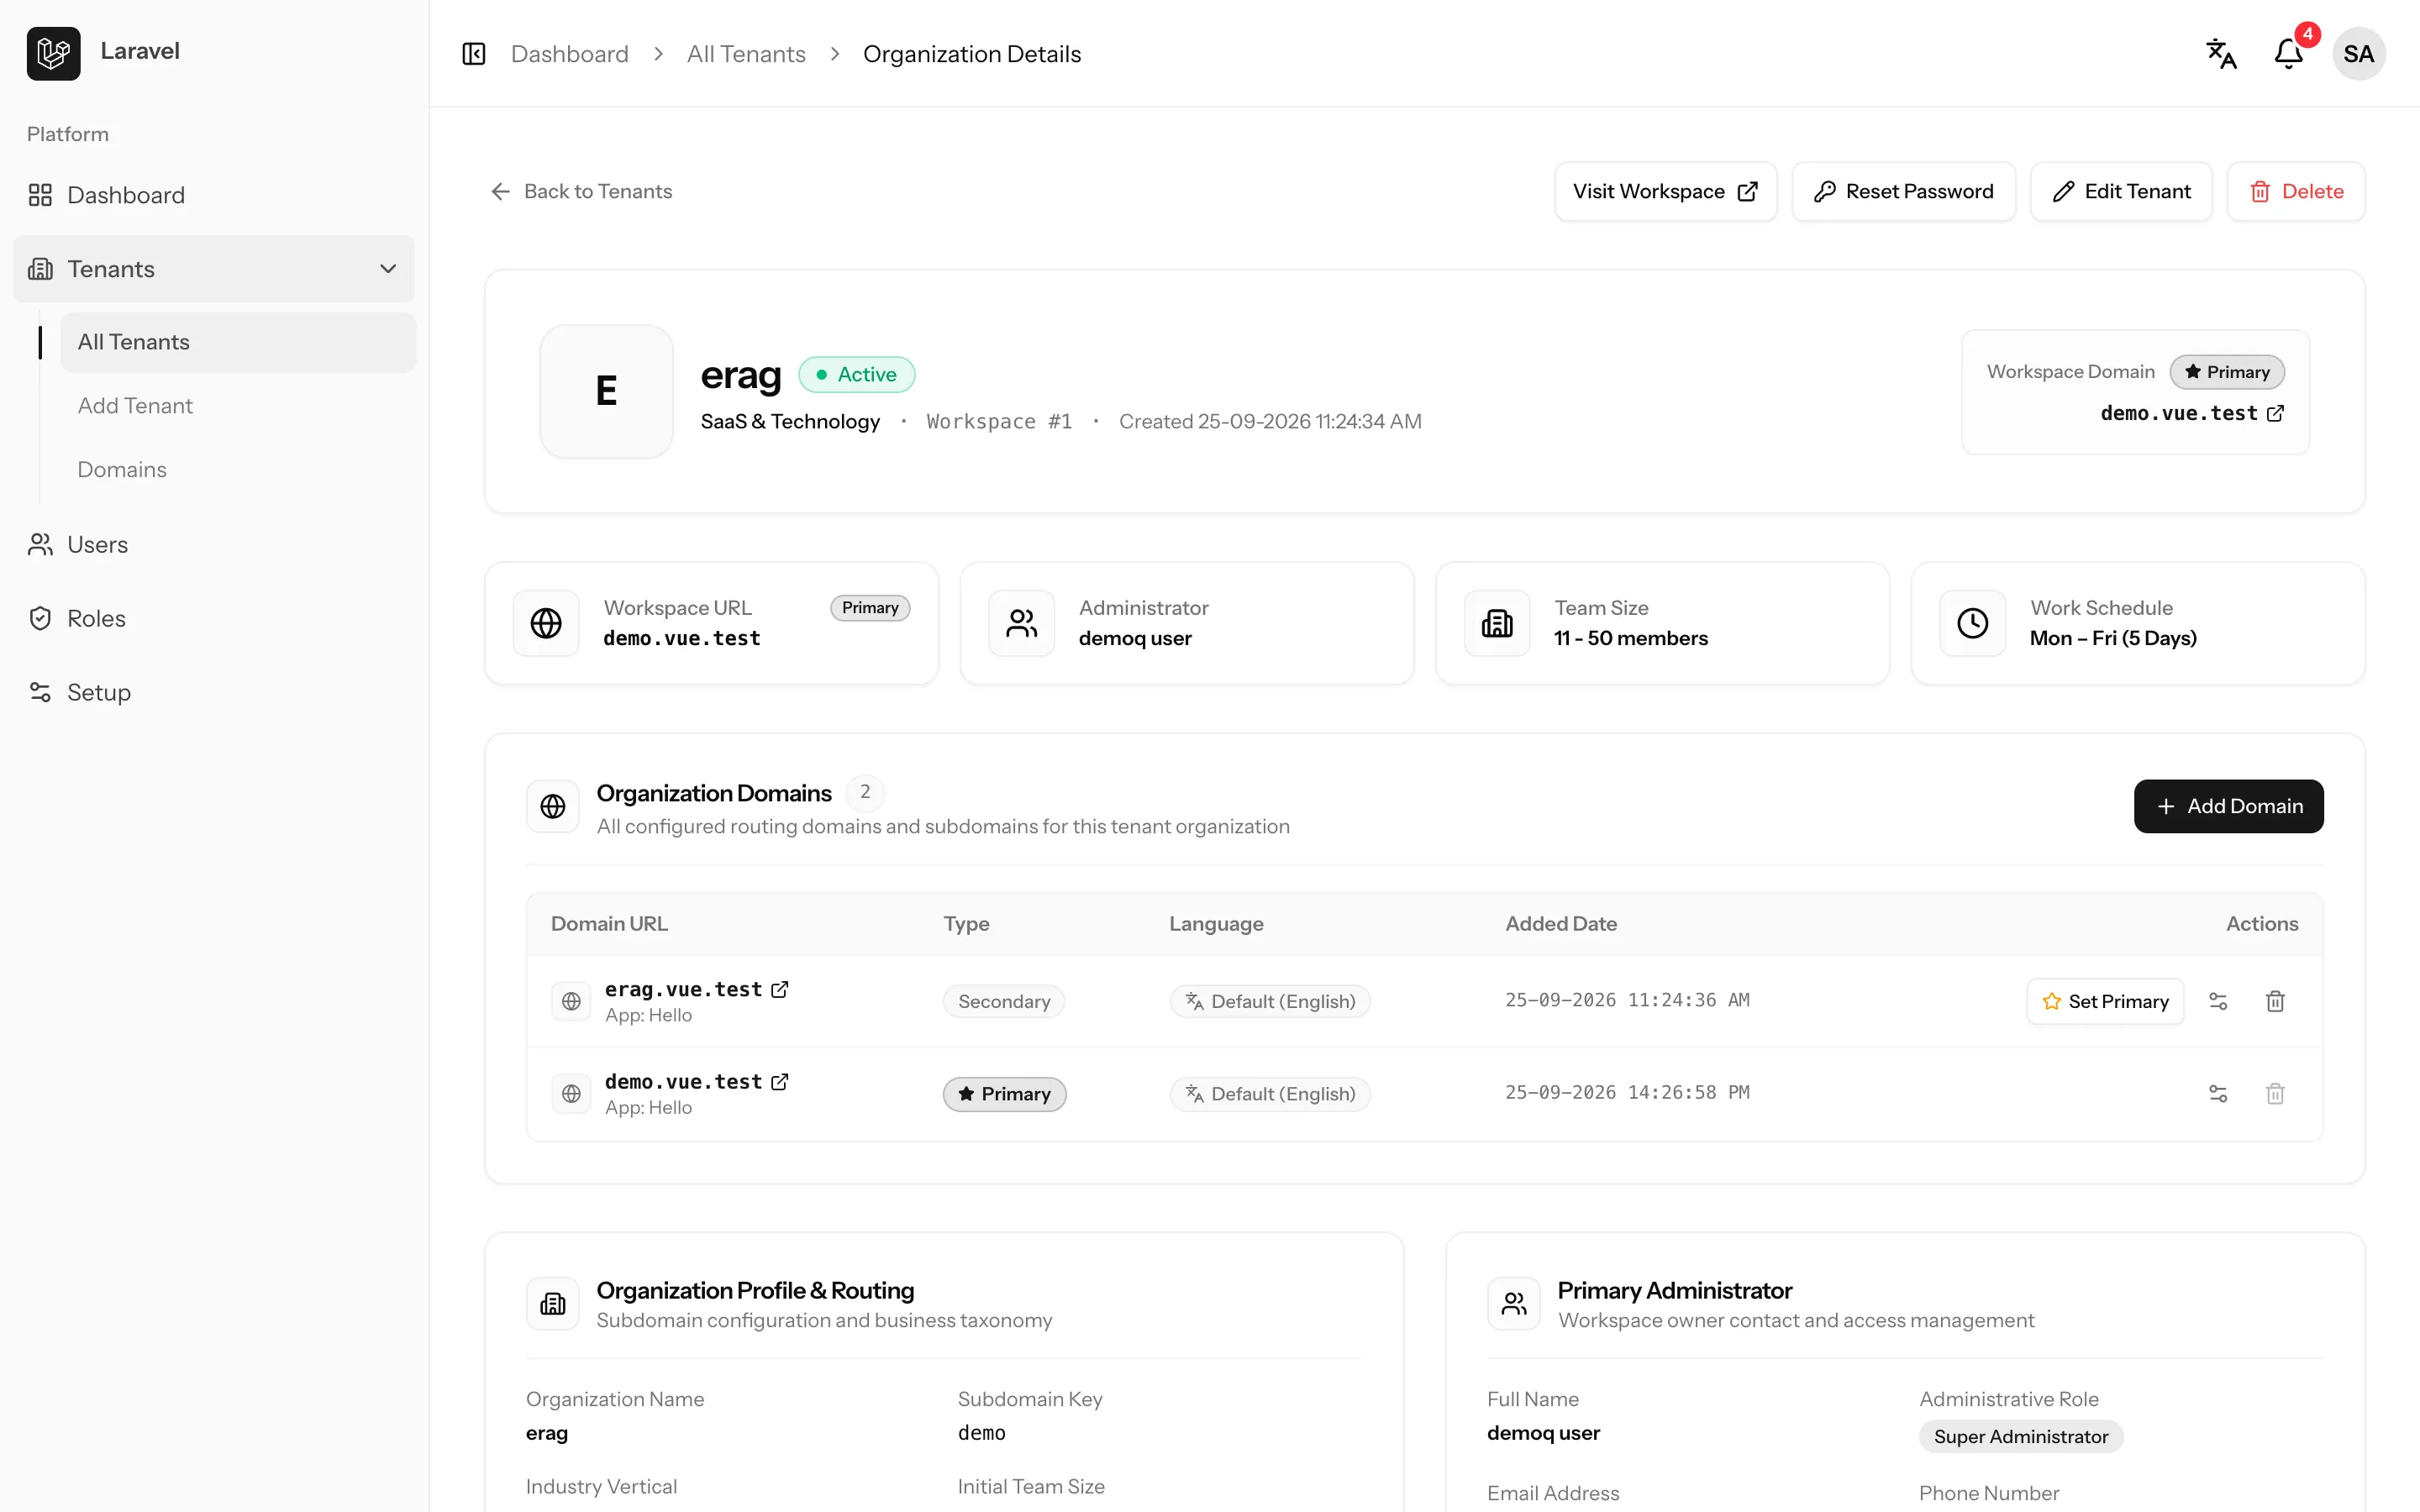Open the SA user avatar menu

tap(2359, 54)
